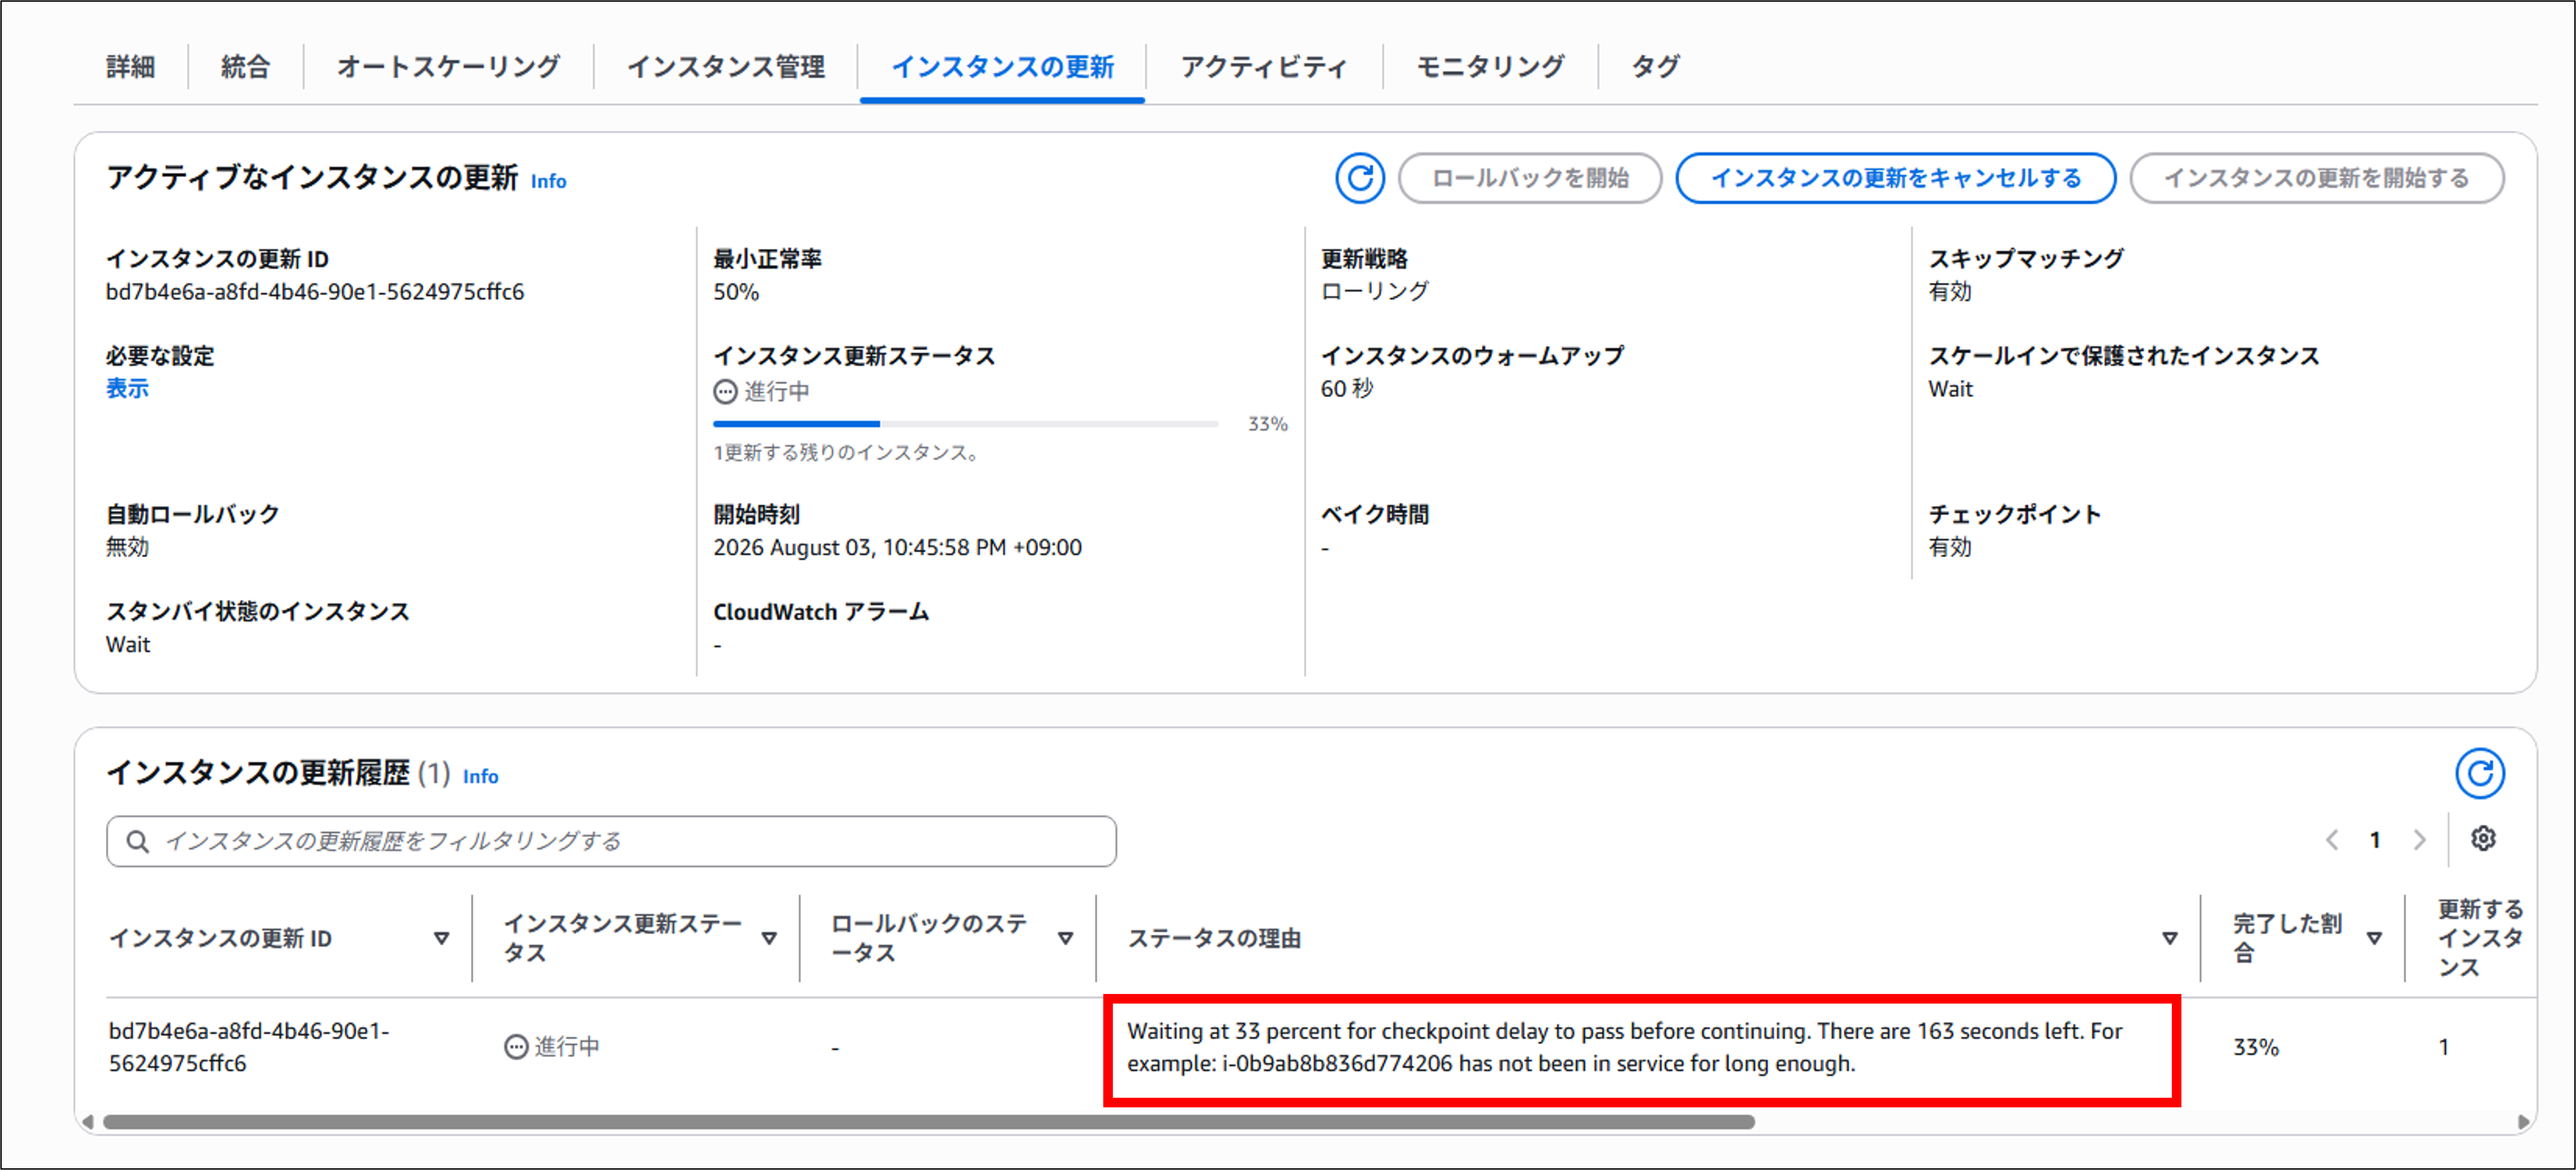
Task: Go to previous history page arrow
Action: 2332,839
